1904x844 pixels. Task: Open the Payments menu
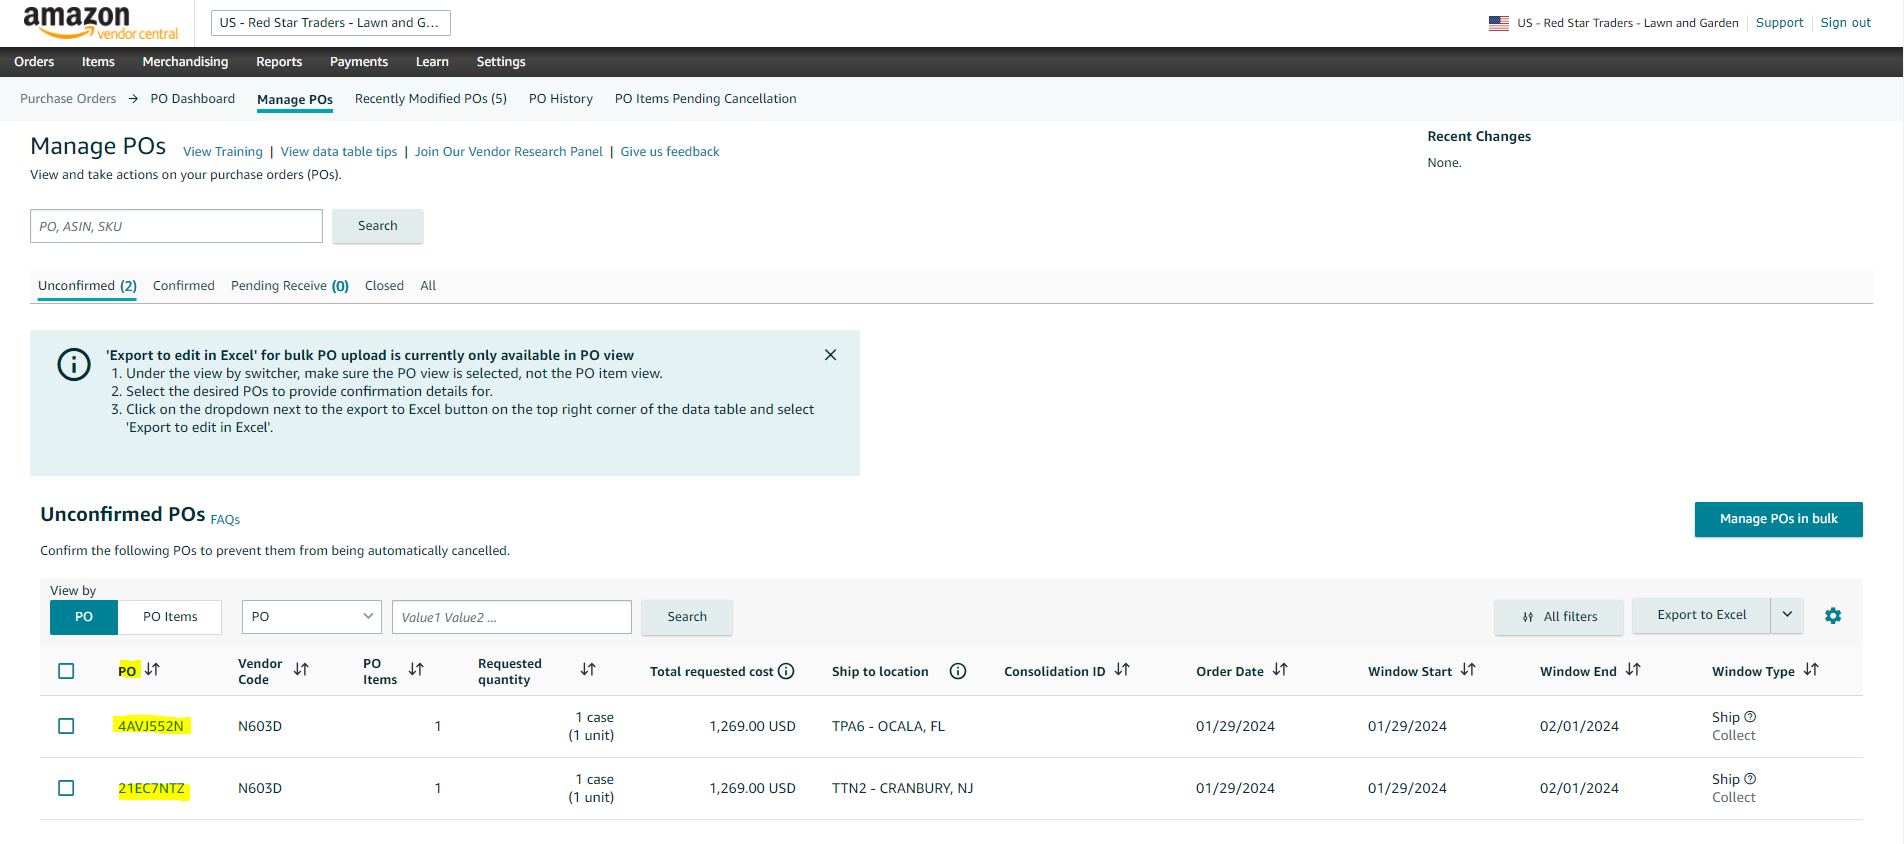[359, 62]
